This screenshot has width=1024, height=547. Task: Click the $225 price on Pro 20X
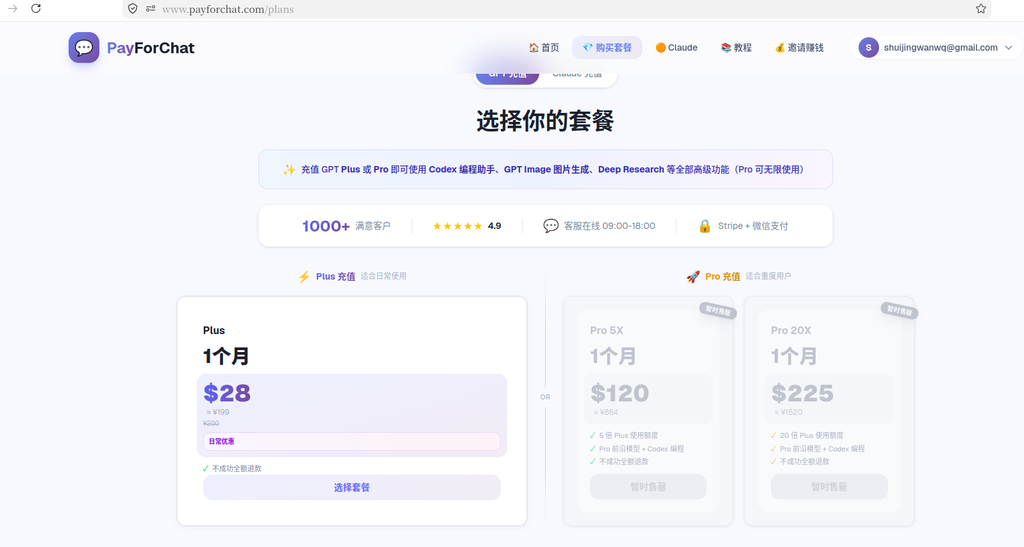click(x=803, y=393)
